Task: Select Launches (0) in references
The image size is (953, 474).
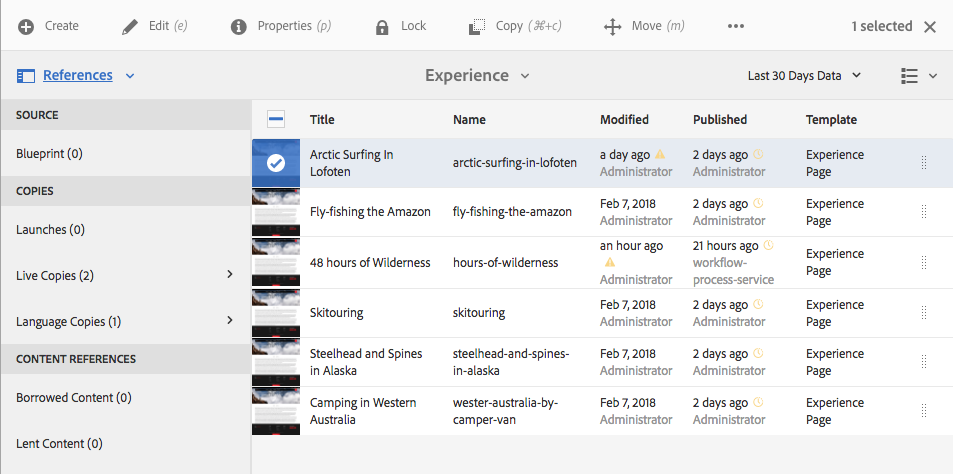Action: click(x=50, y=229)
